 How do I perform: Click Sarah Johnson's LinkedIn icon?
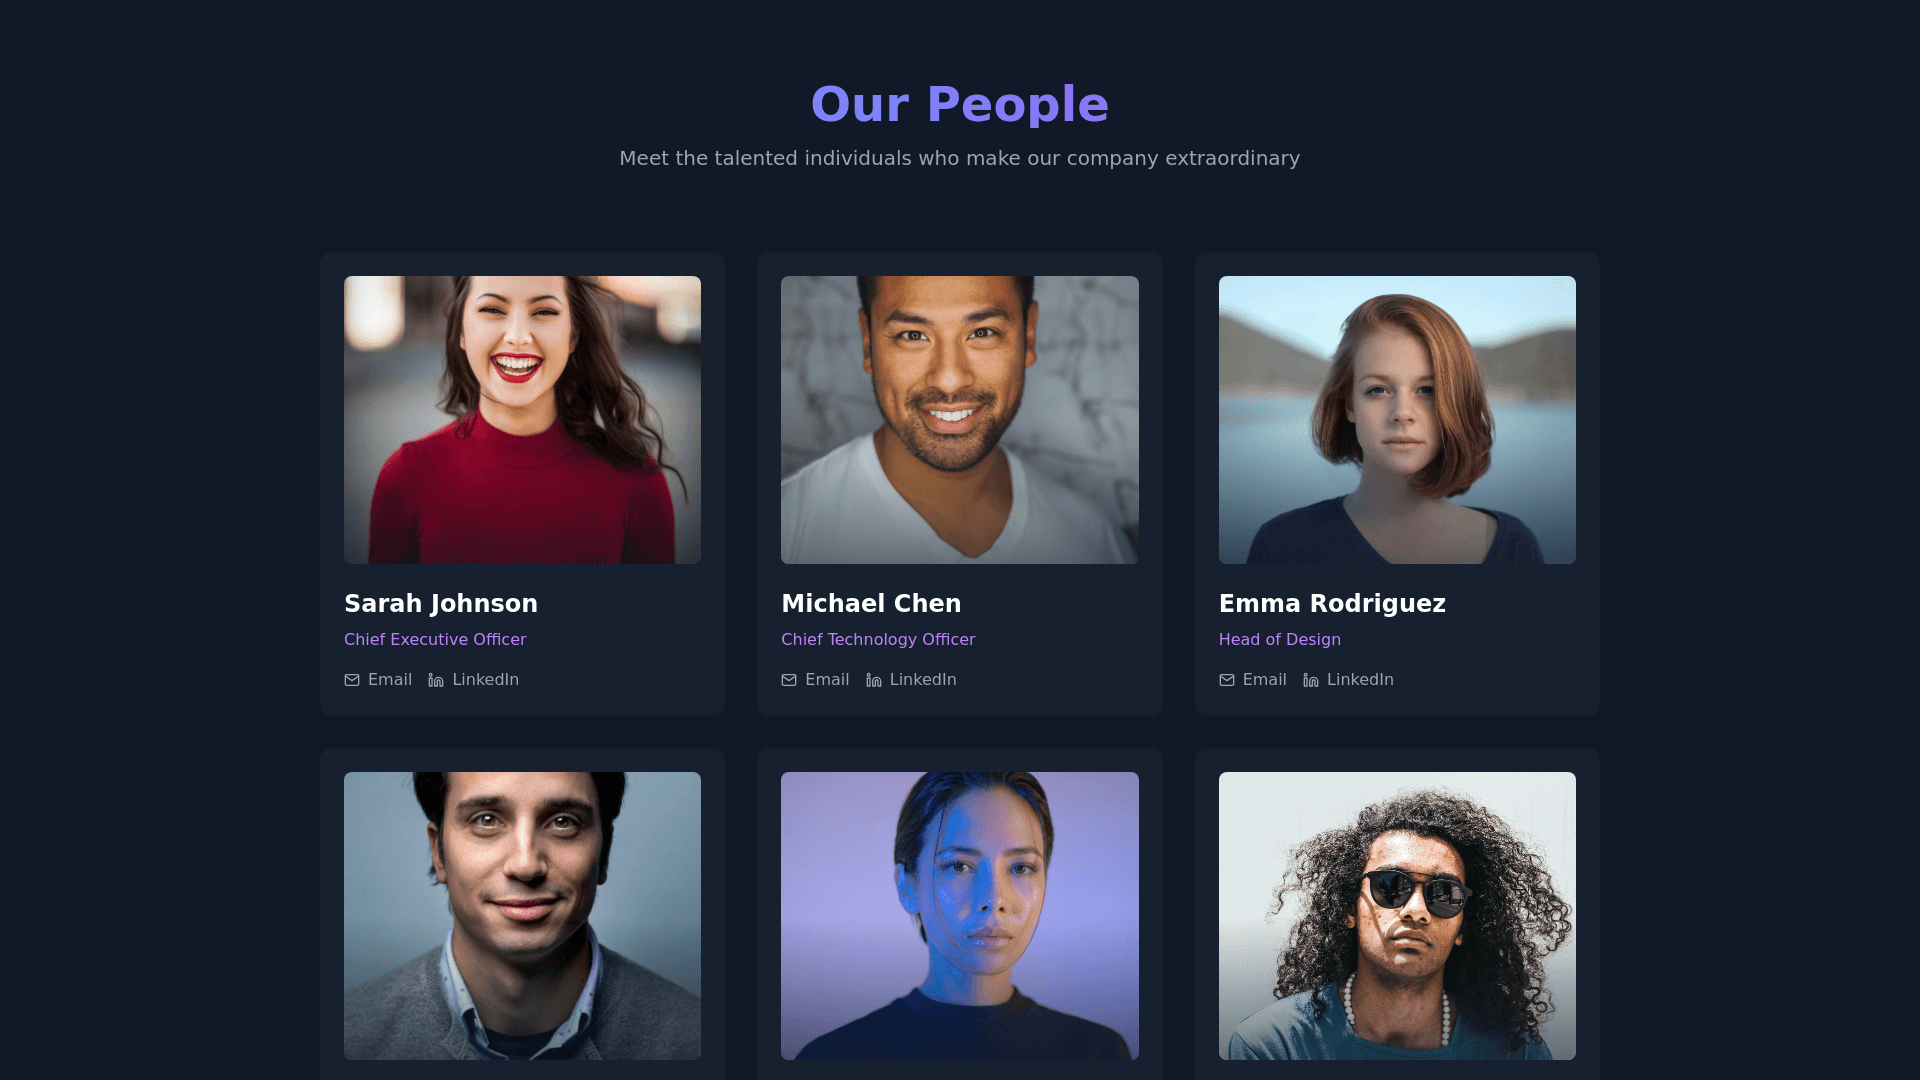pos(436,680)
